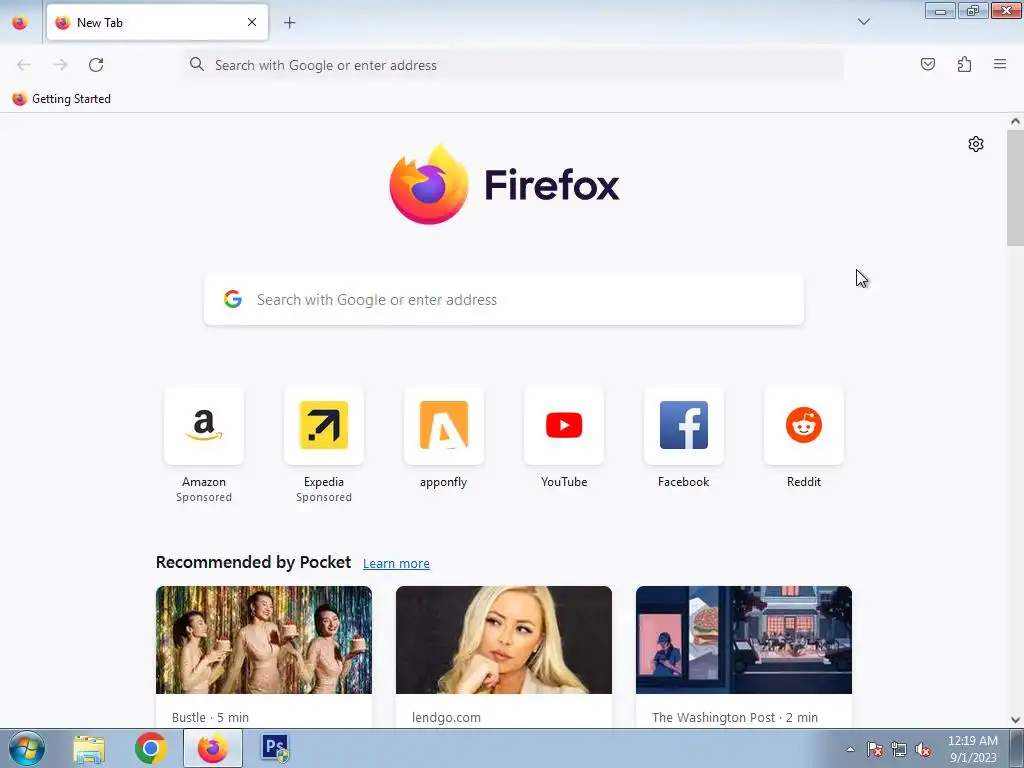Click the magnifier icon in address bar

[x=197, y=64]
